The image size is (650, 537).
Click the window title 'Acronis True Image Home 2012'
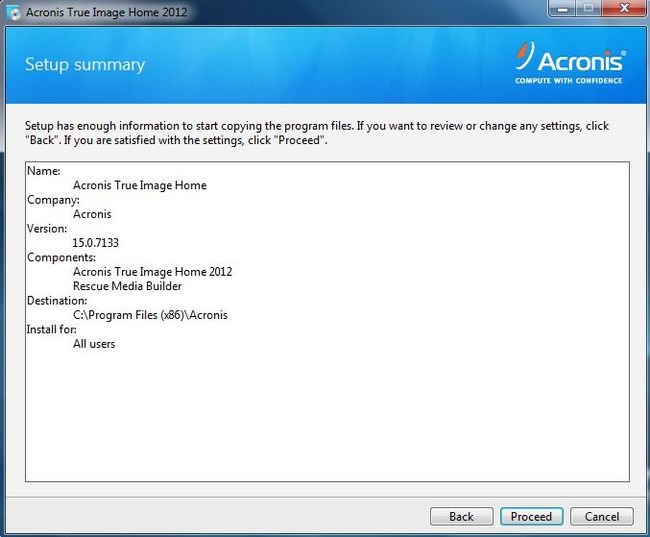[107, 12]
